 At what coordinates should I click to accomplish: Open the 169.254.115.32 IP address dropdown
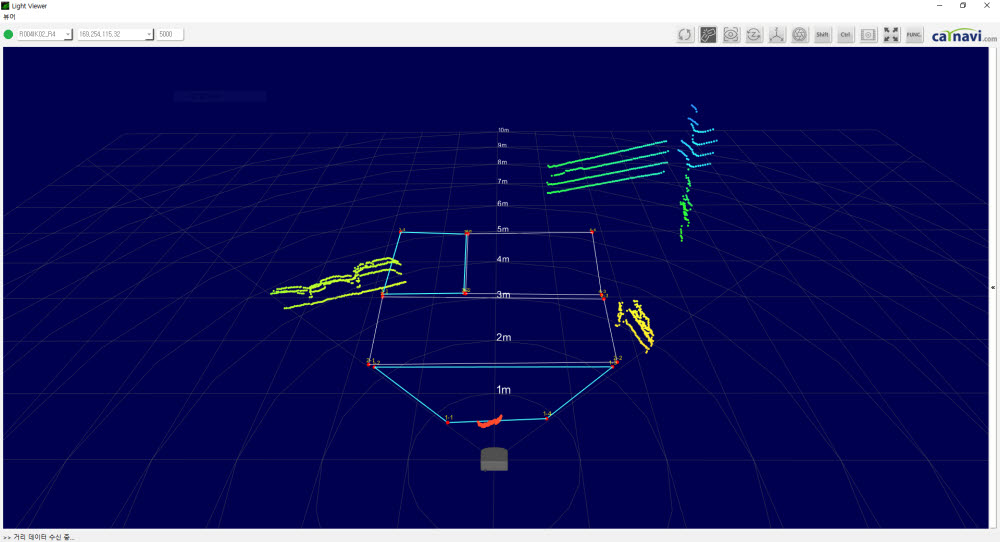pos(115,34)
